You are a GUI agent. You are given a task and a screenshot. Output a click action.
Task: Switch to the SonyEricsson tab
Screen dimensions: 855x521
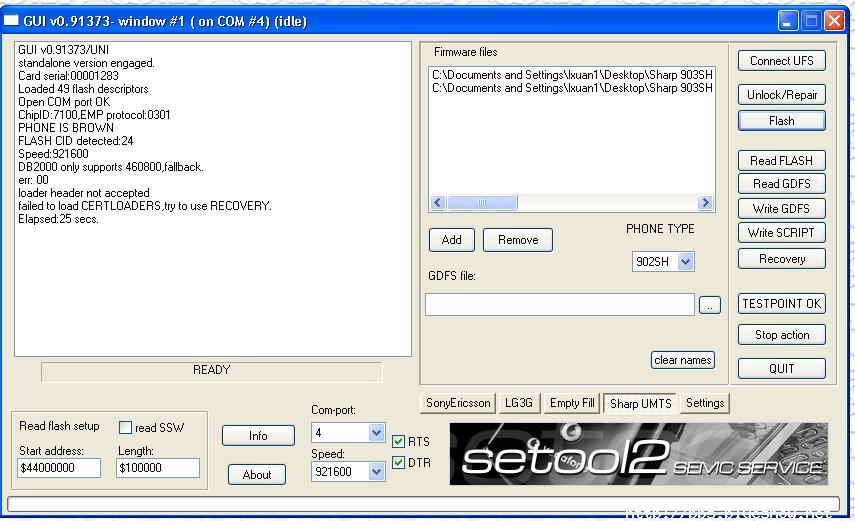click(458, 403)
